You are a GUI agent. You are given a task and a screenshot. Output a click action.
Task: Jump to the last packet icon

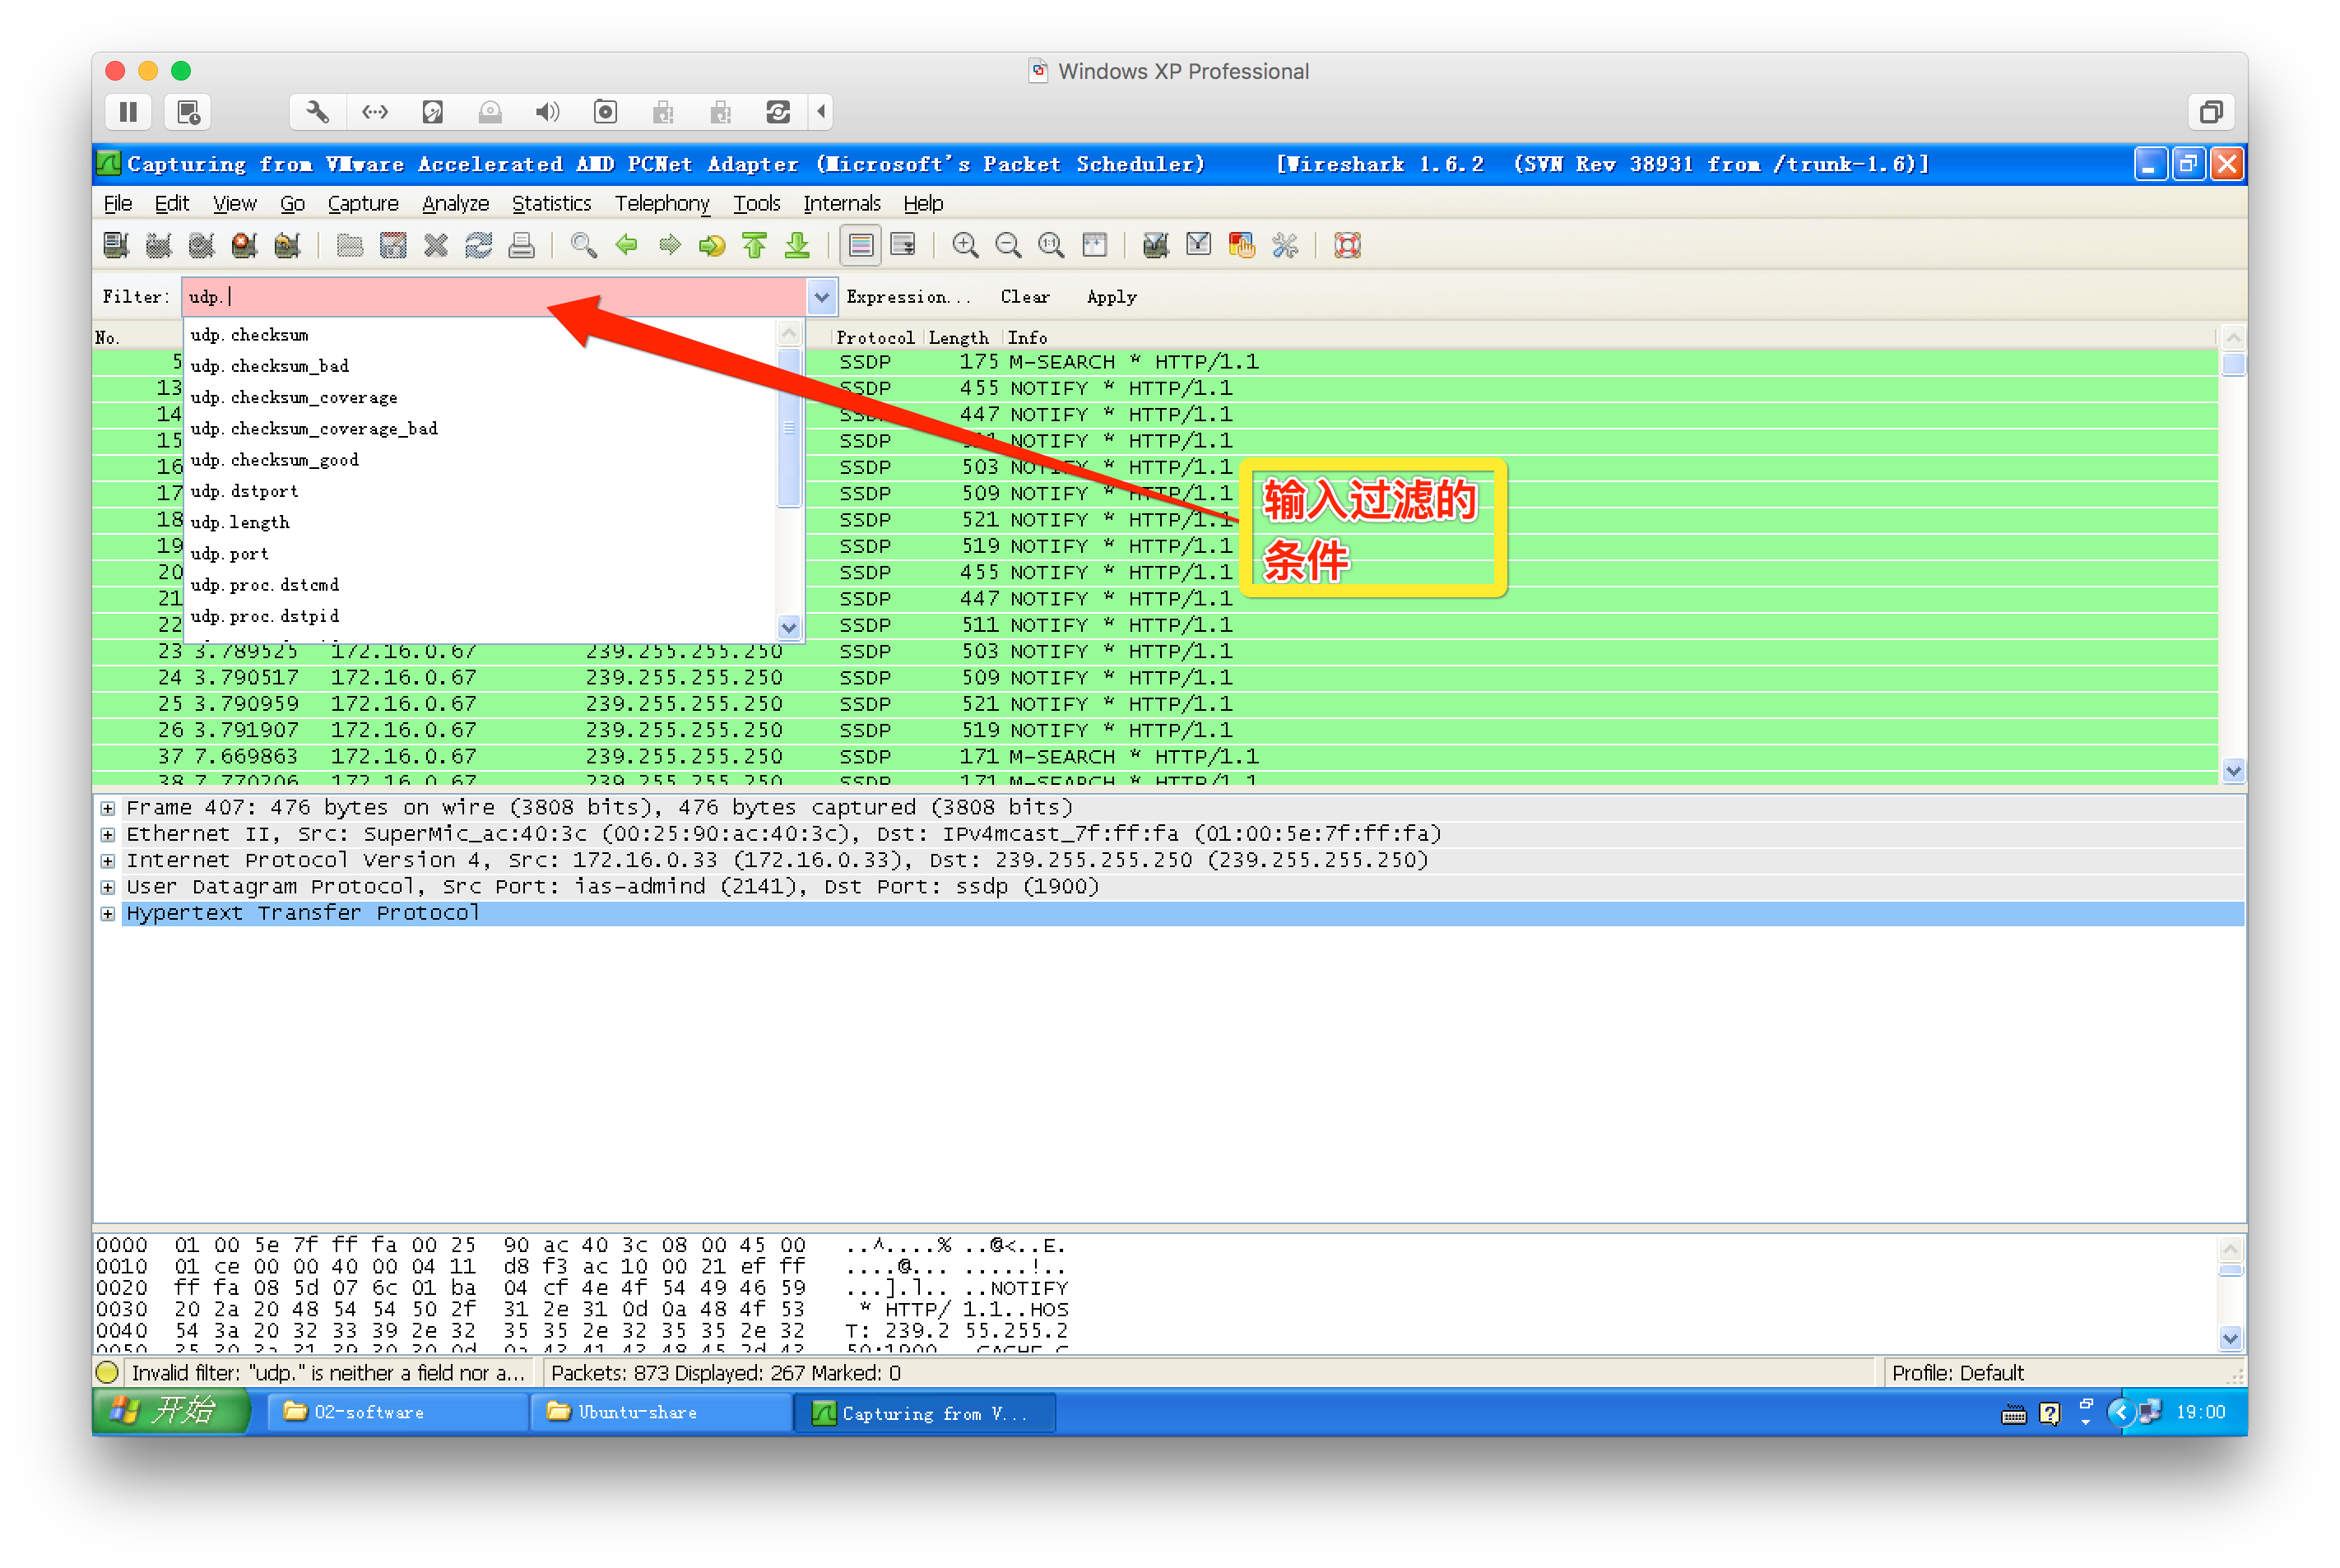coord(798,245)
